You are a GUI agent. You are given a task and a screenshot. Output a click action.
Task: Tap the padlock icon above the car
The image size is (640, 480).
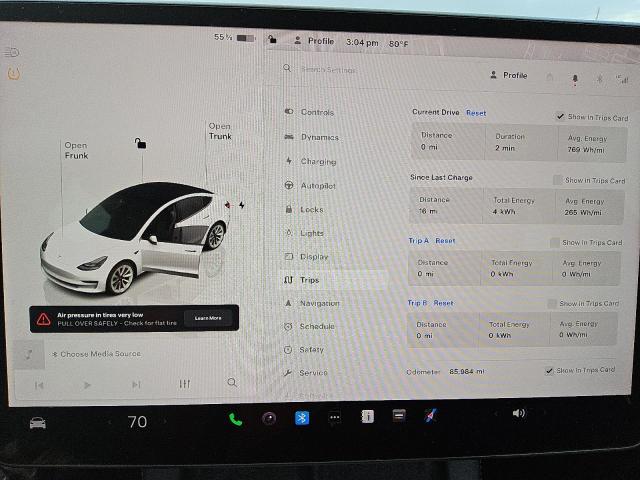[x=140, y=143]
